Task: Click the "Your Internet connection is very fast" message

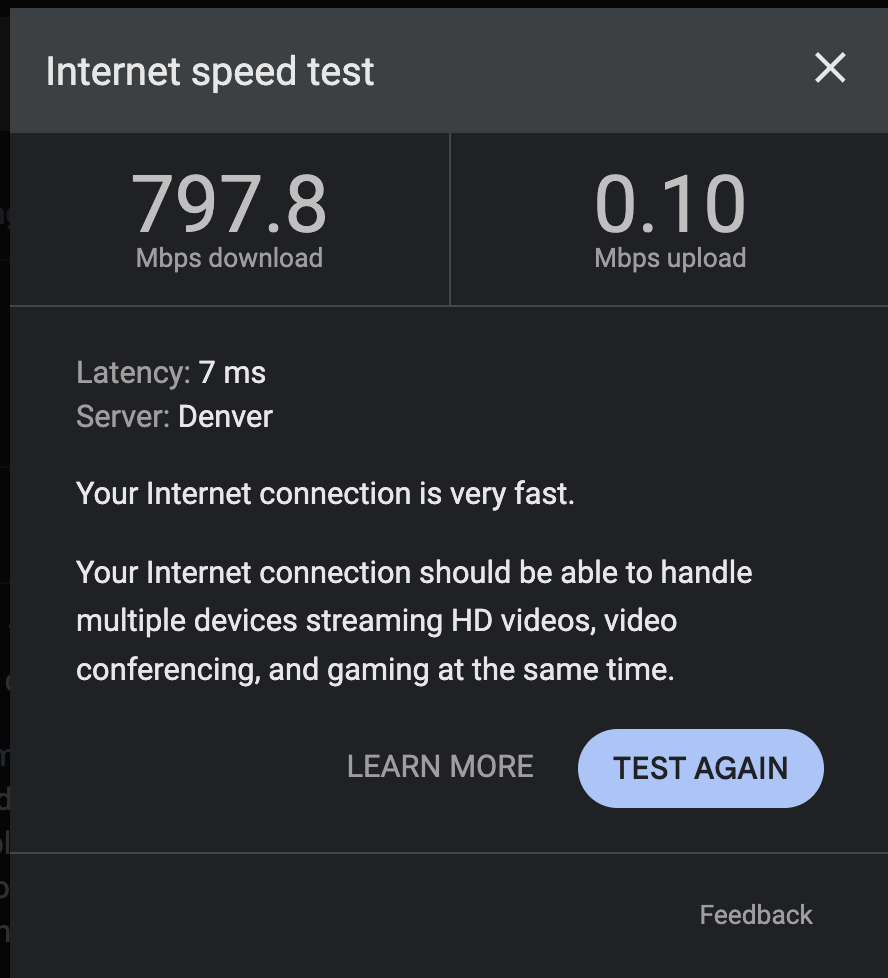Action: click(x=325, y=493)
